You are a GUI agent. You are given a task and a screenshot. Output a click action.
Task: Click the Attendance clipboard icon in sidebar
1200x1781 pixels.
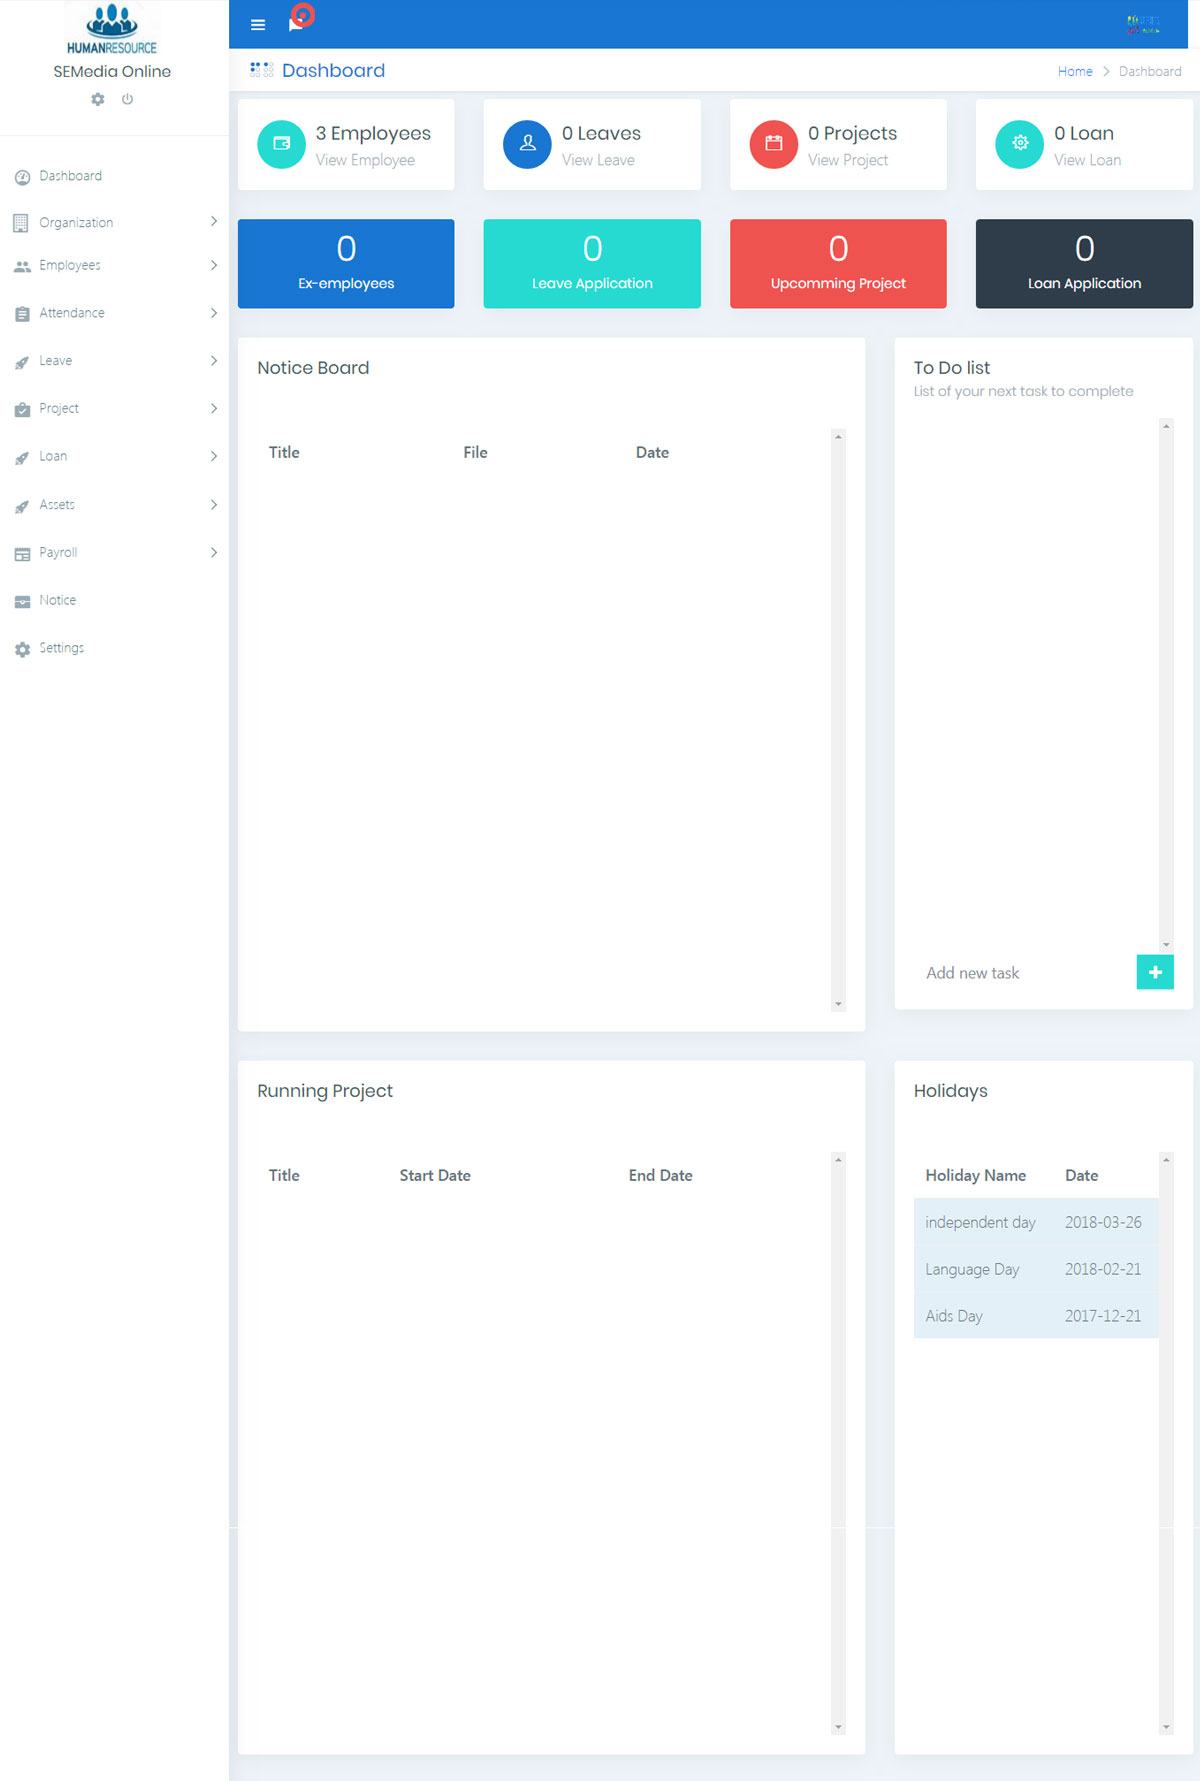(x=22, y=314)
